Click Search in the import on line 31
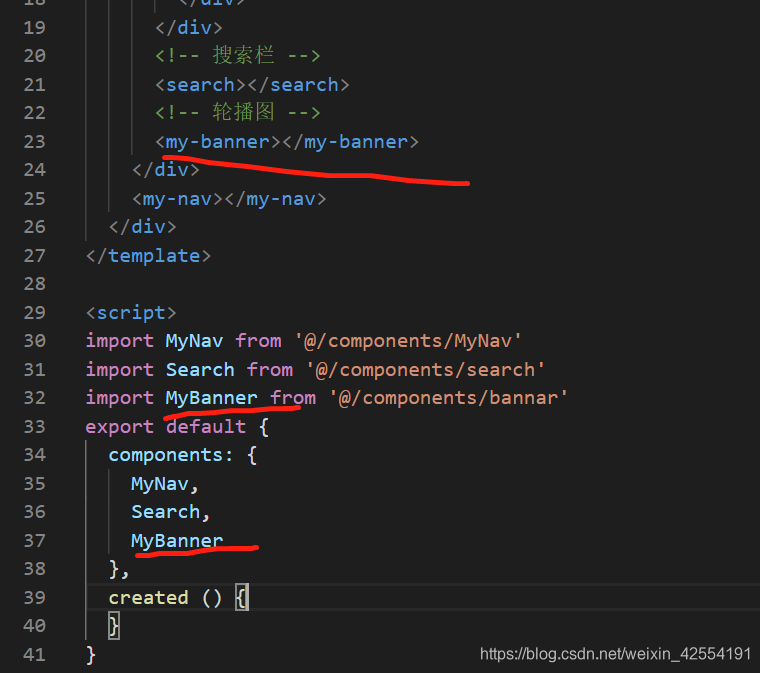 pos(200,370)
